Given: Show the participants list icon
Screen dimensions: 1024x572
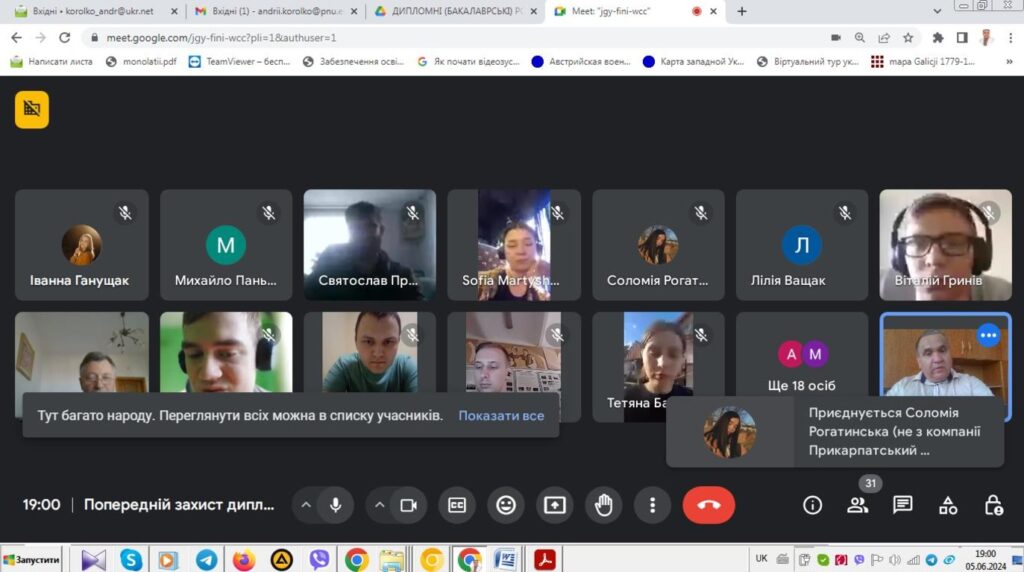Looking at the screenshot, I should 857,505.
